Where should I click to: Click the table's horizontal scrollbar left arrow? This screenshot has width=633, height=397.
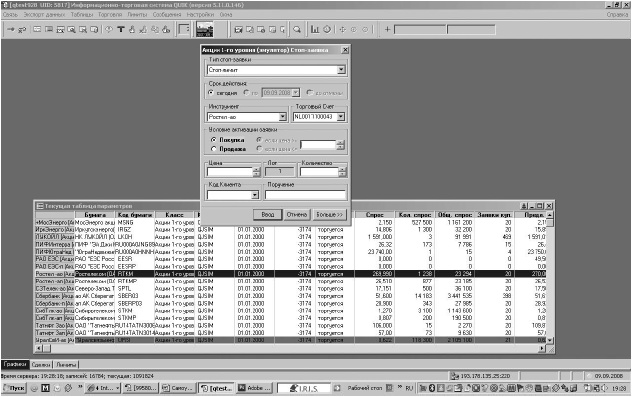[39, 348]
